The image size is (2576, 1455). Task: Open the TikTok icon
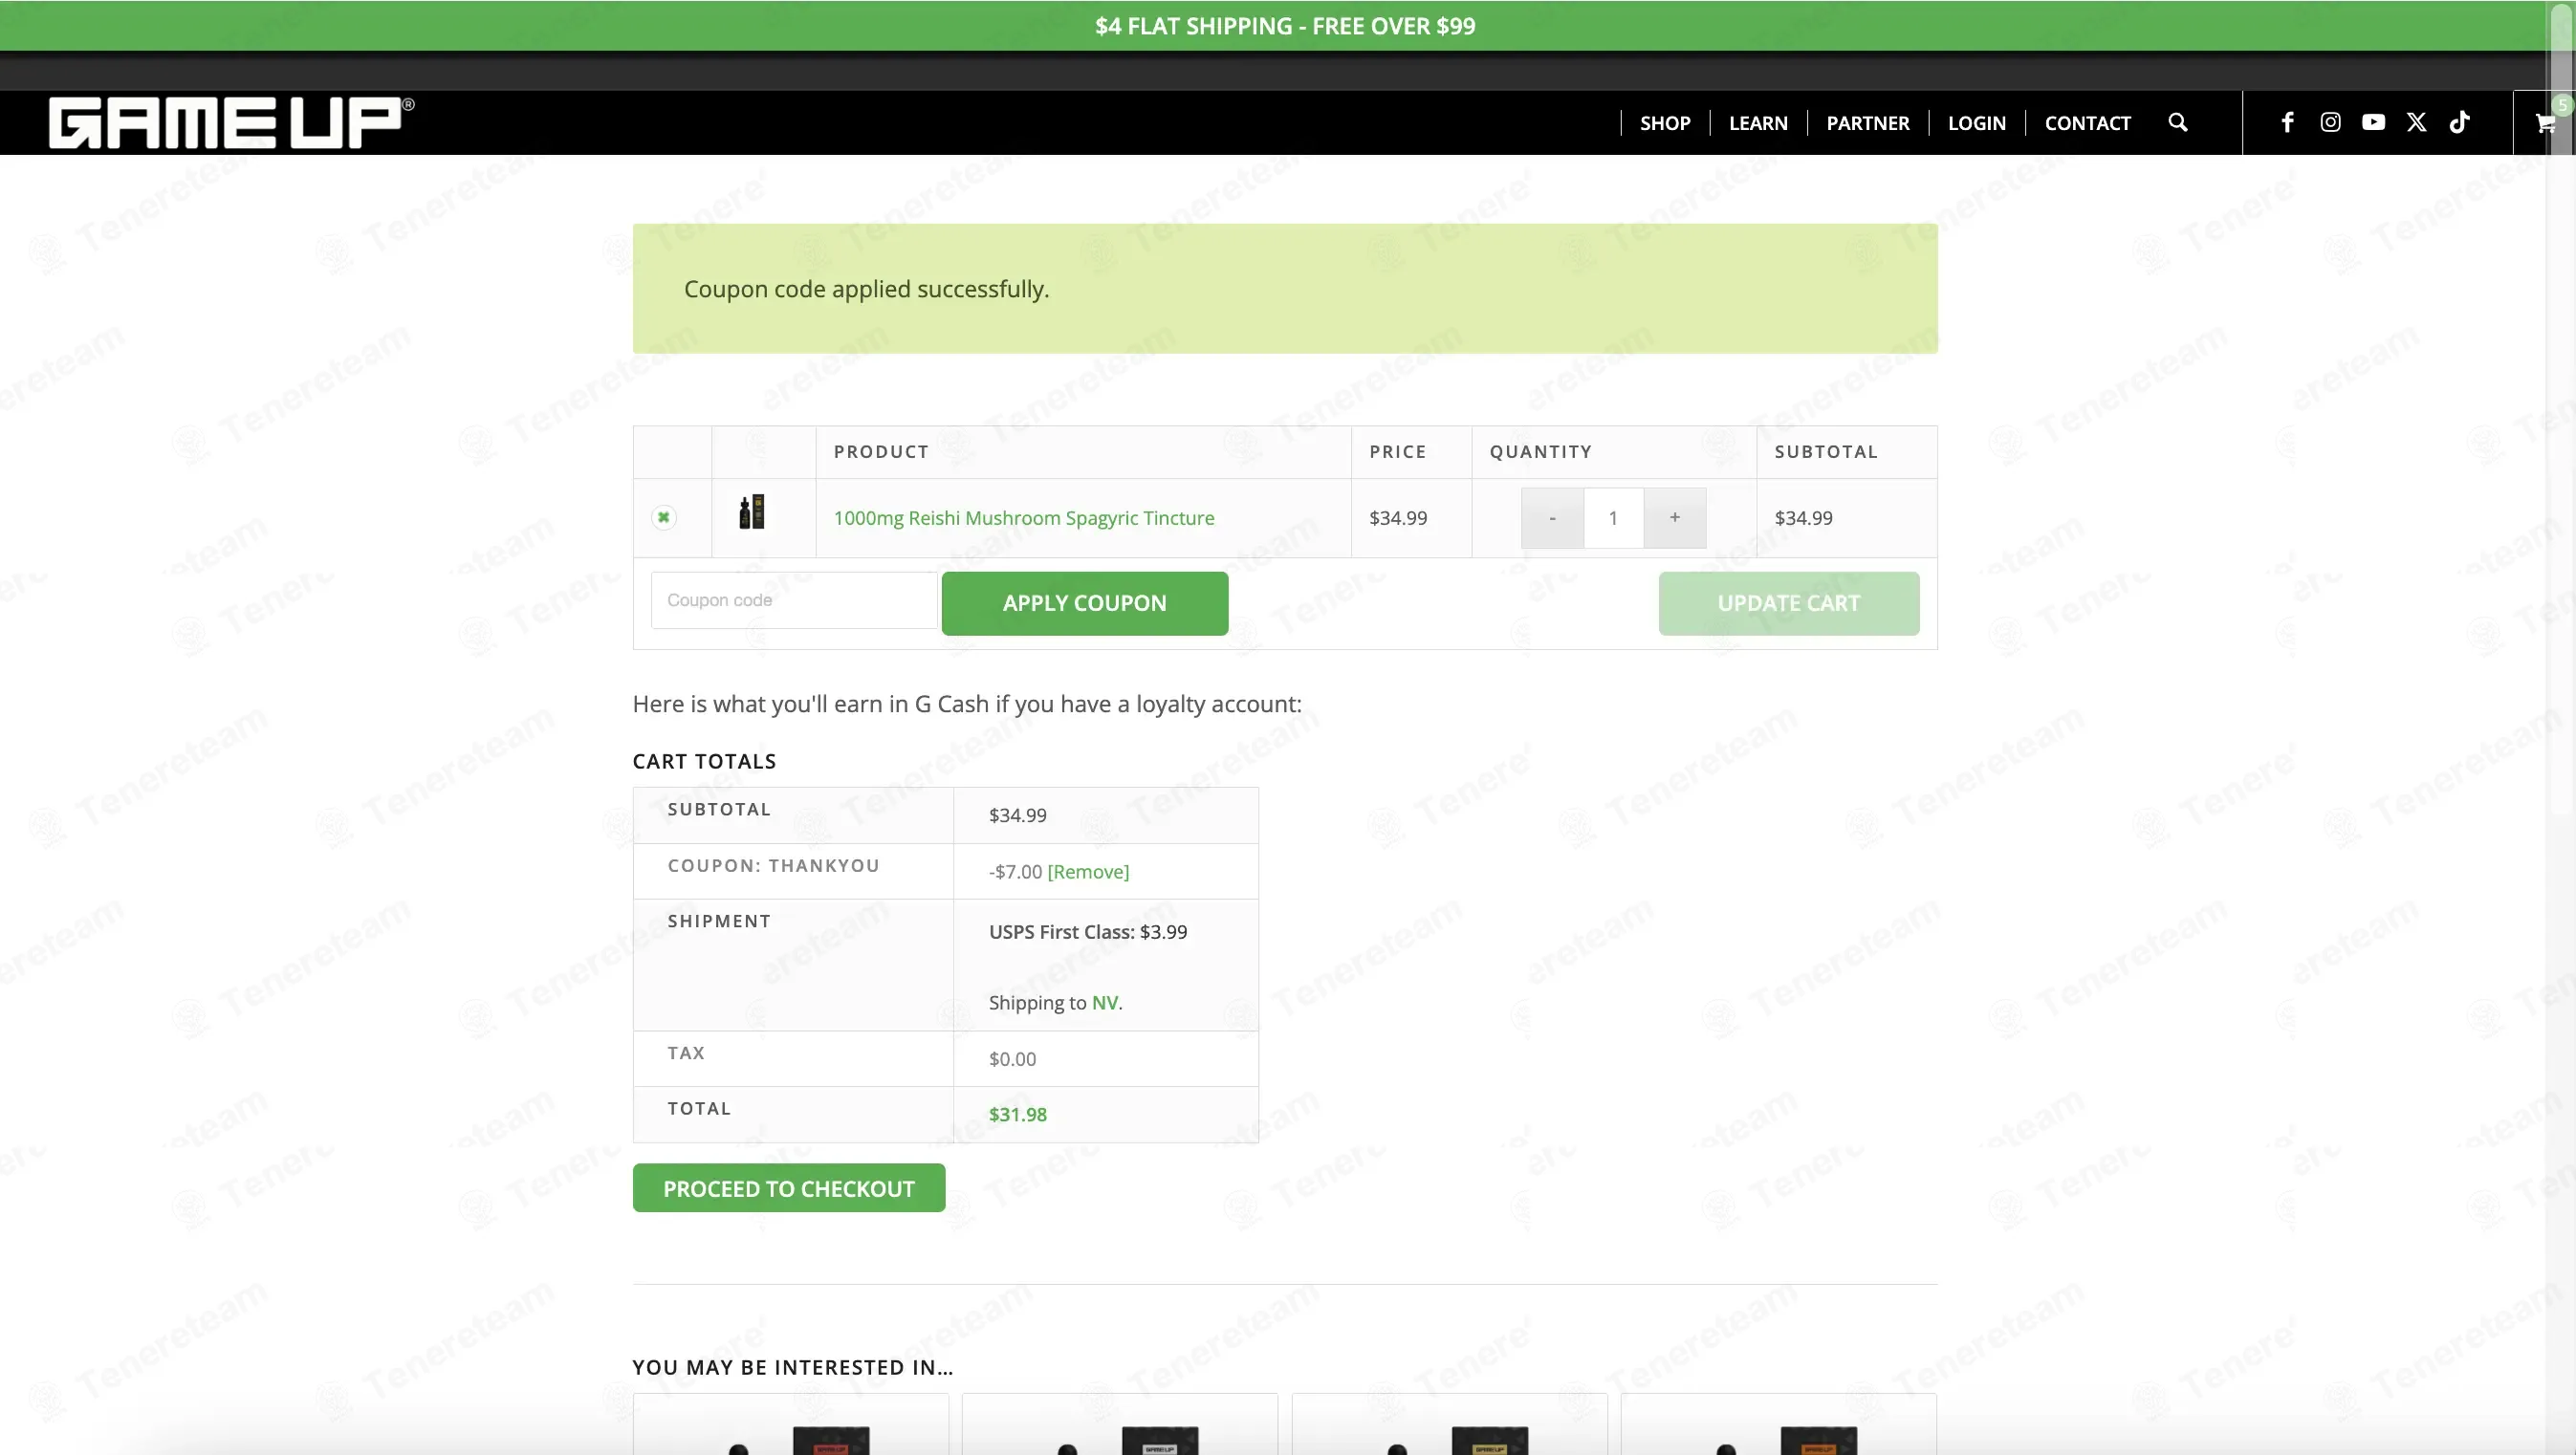pyautogui.click(x=2459, y=122)
